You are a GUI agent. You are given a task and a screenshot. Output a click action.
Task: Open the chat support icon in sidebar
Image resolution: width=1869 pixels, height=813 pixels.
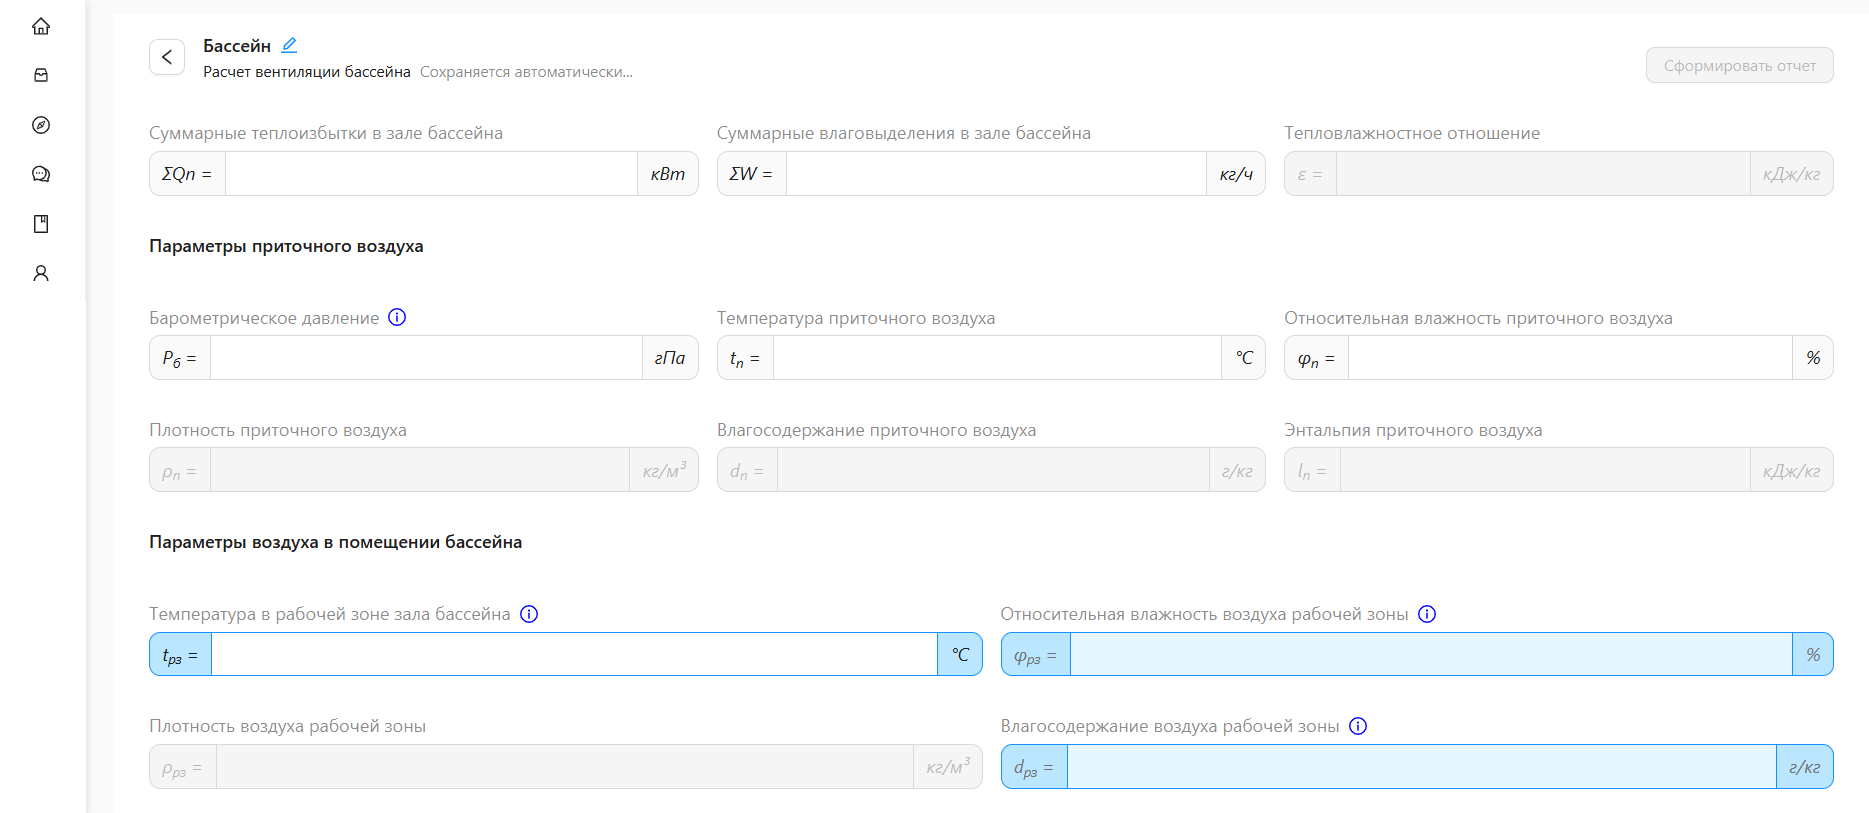tap(41, 174)
